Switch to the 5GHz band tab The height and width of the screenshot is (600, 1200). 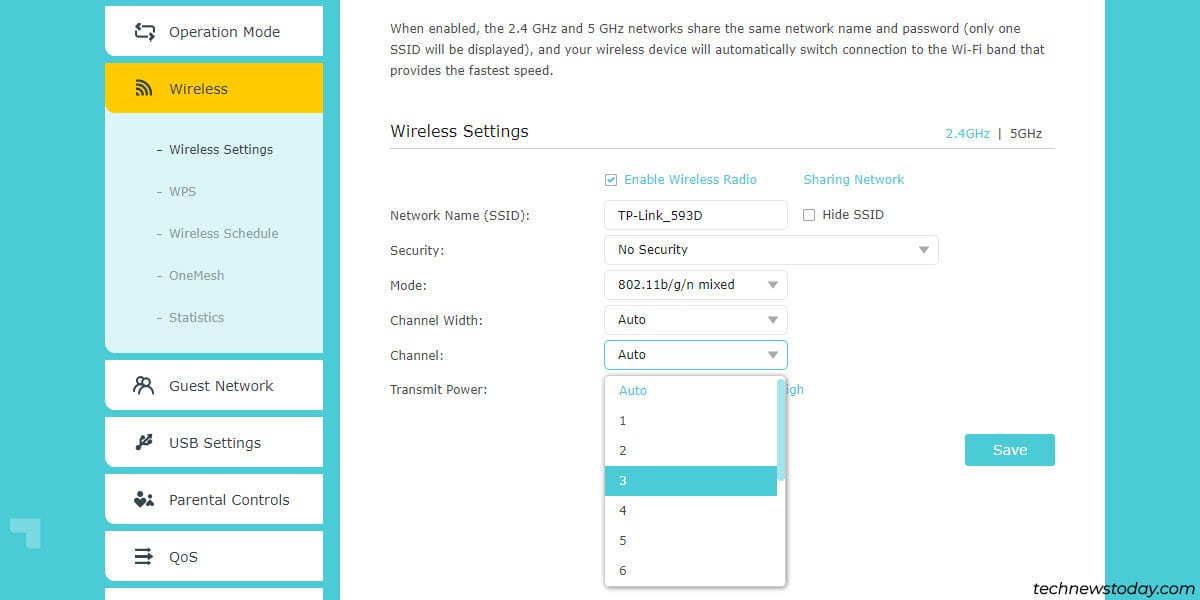(x=1026, y=133)
